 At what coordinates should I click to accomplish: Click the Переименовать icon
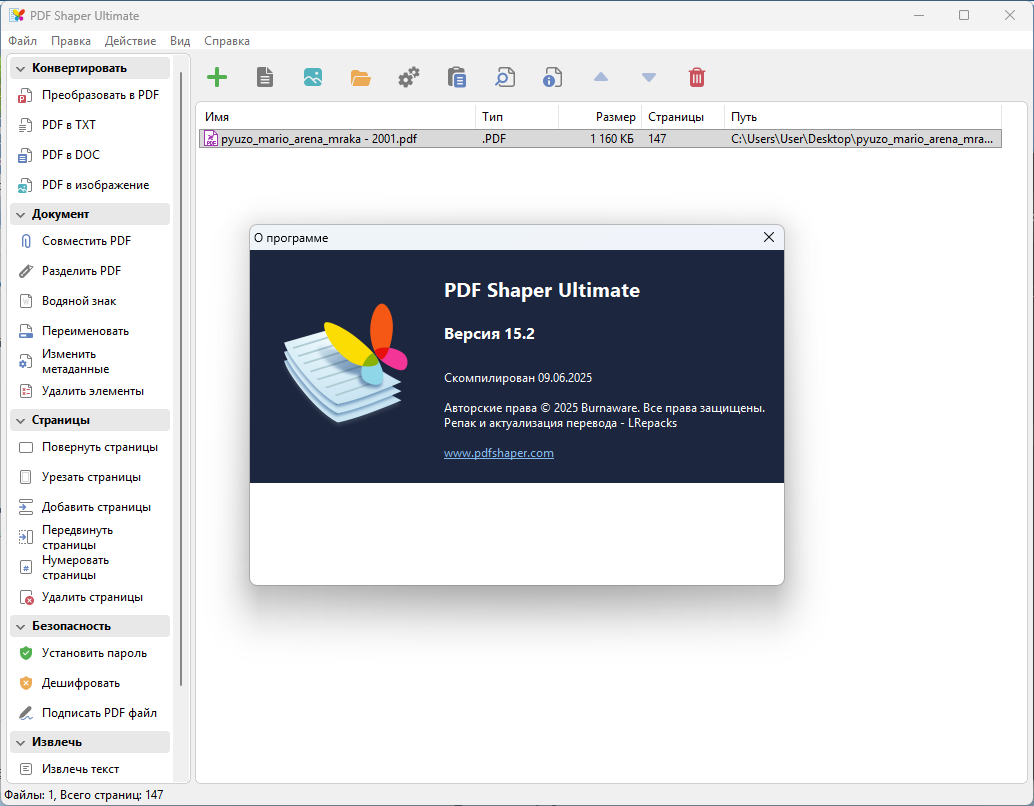point(26,331)
